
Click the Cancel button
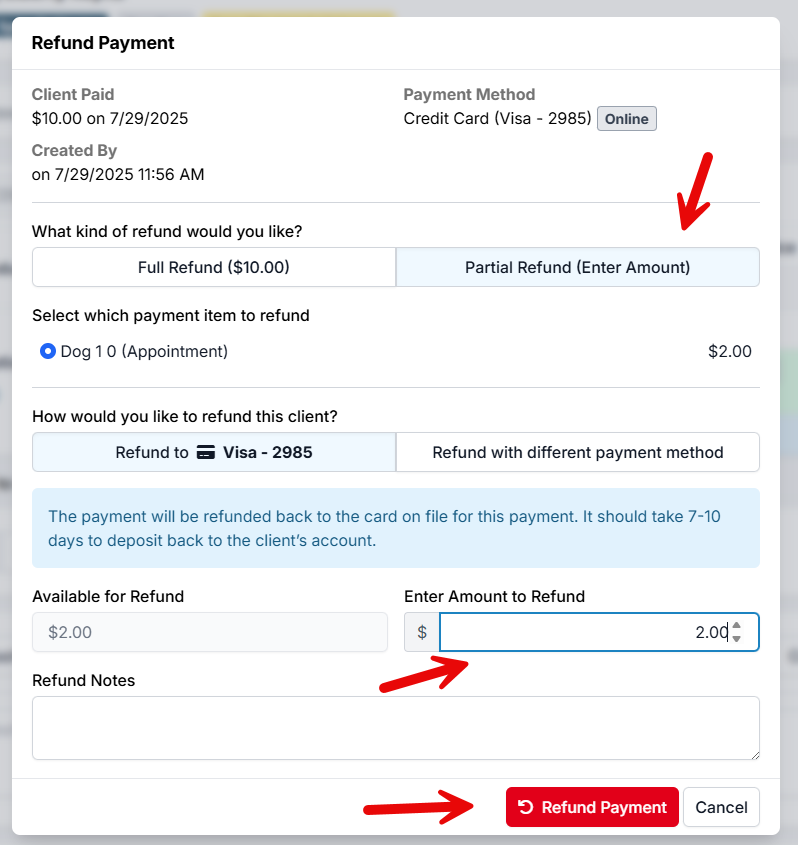tap(721, 807)
